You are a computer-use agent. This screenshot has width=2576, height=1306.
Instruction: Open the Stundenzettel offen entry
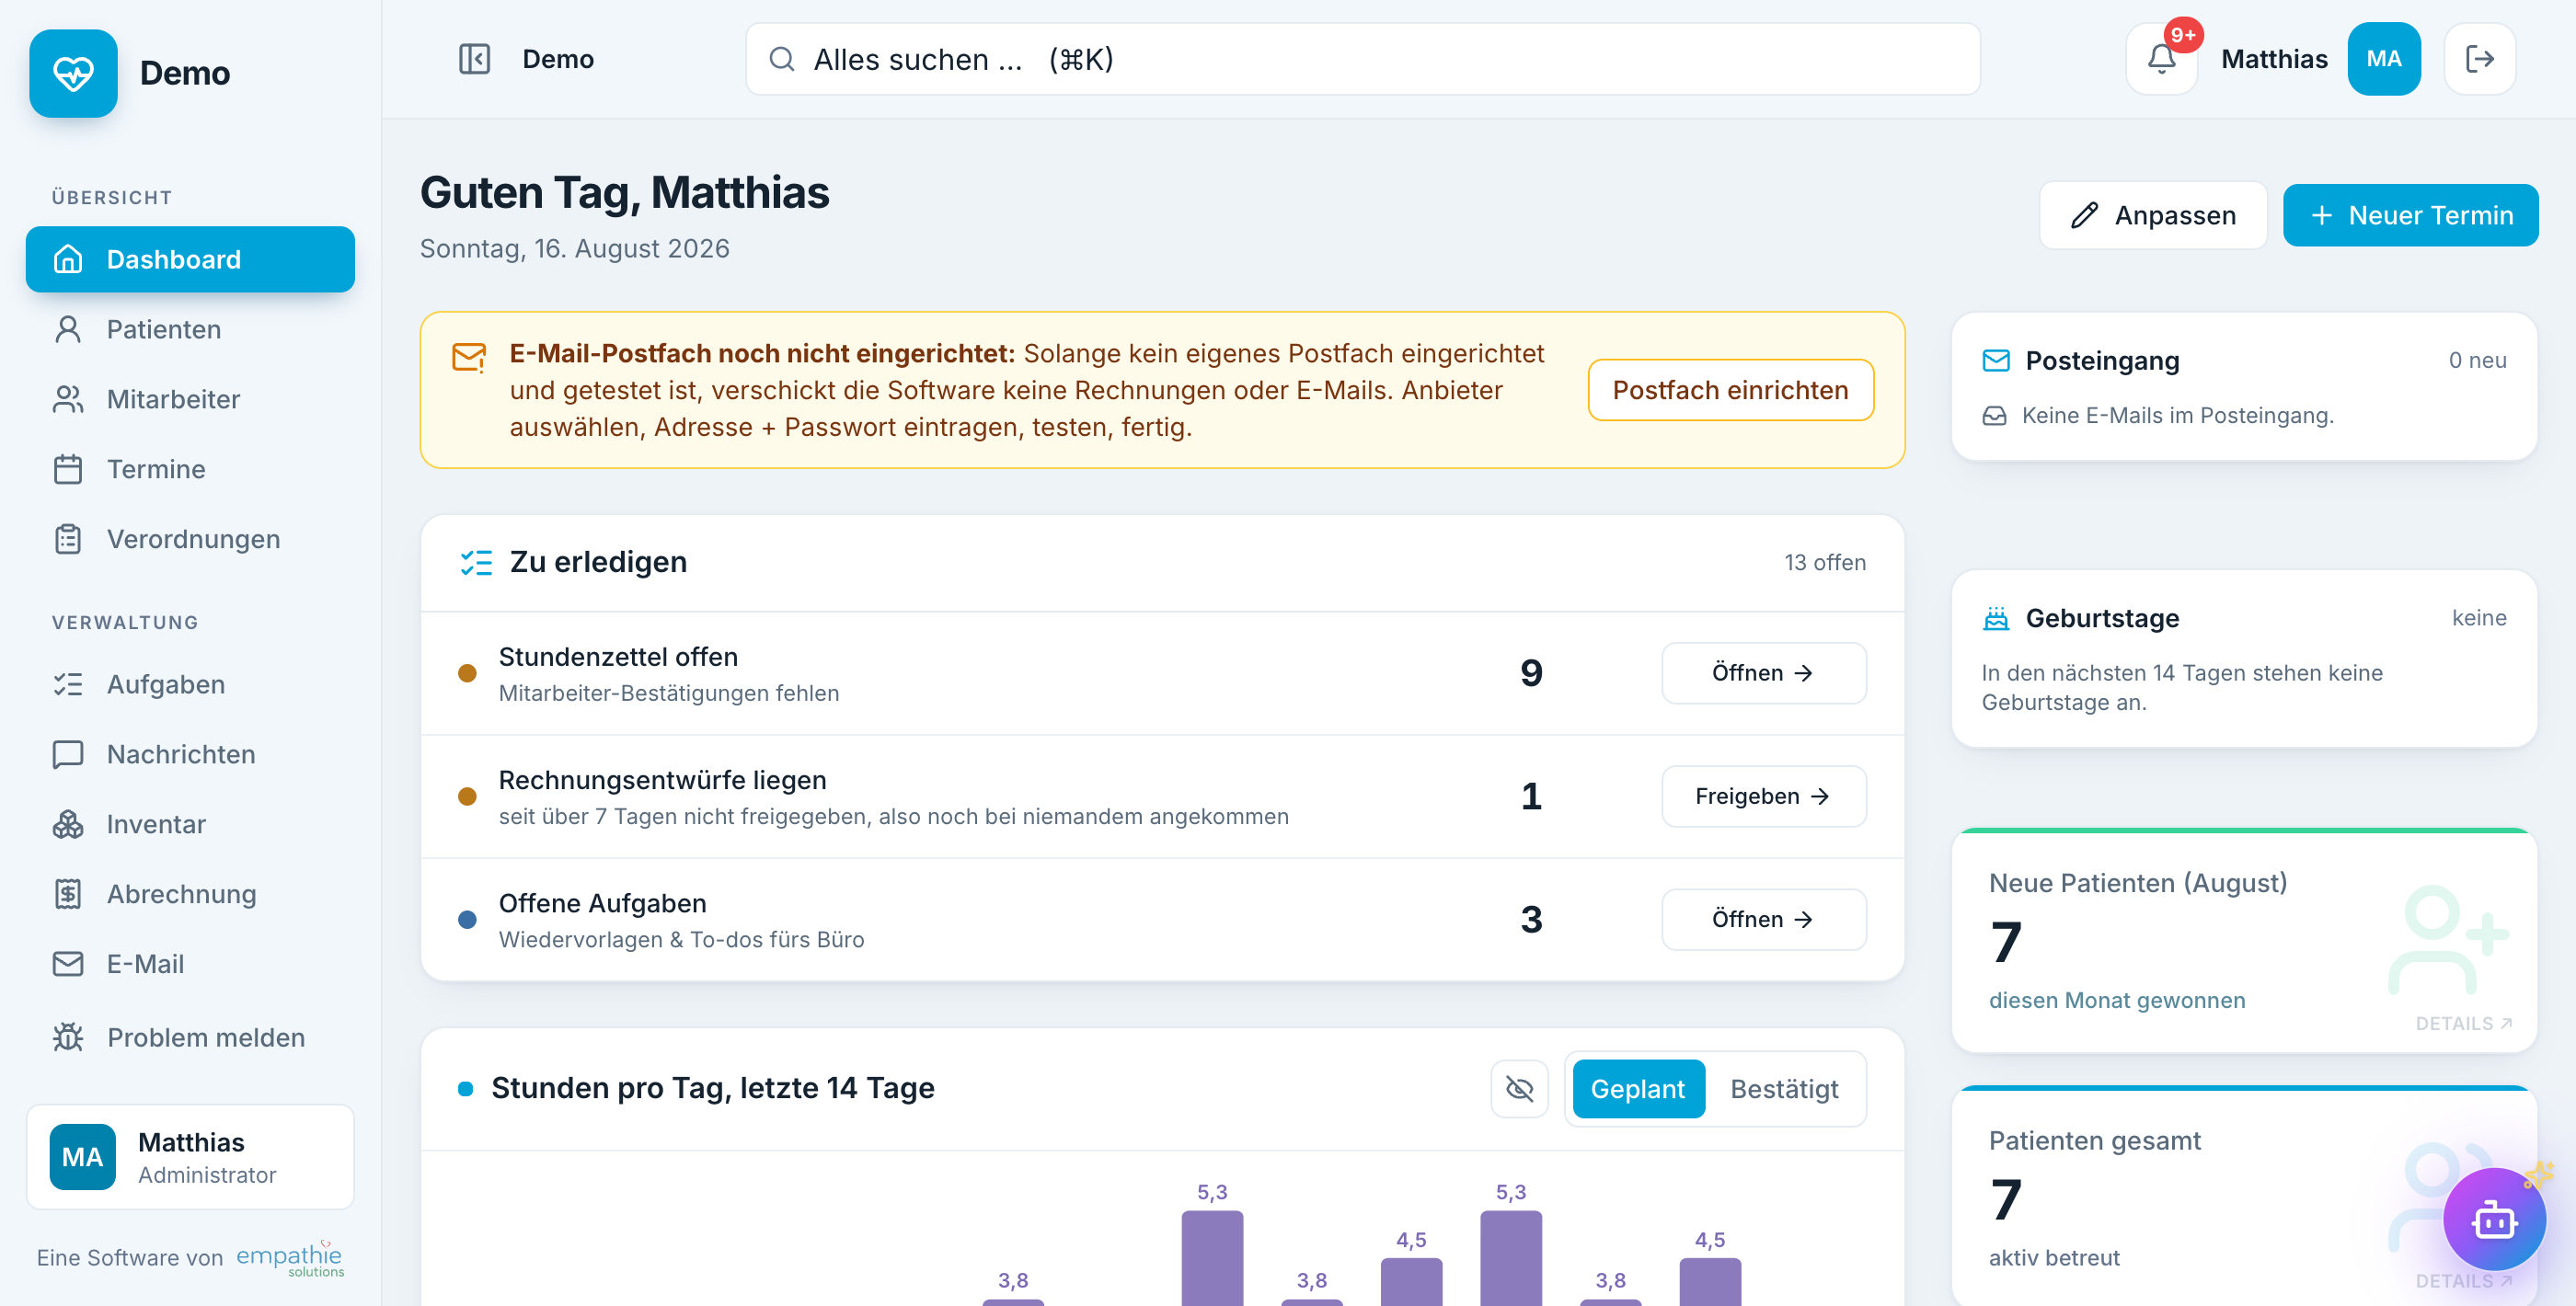click(1763, 673)
